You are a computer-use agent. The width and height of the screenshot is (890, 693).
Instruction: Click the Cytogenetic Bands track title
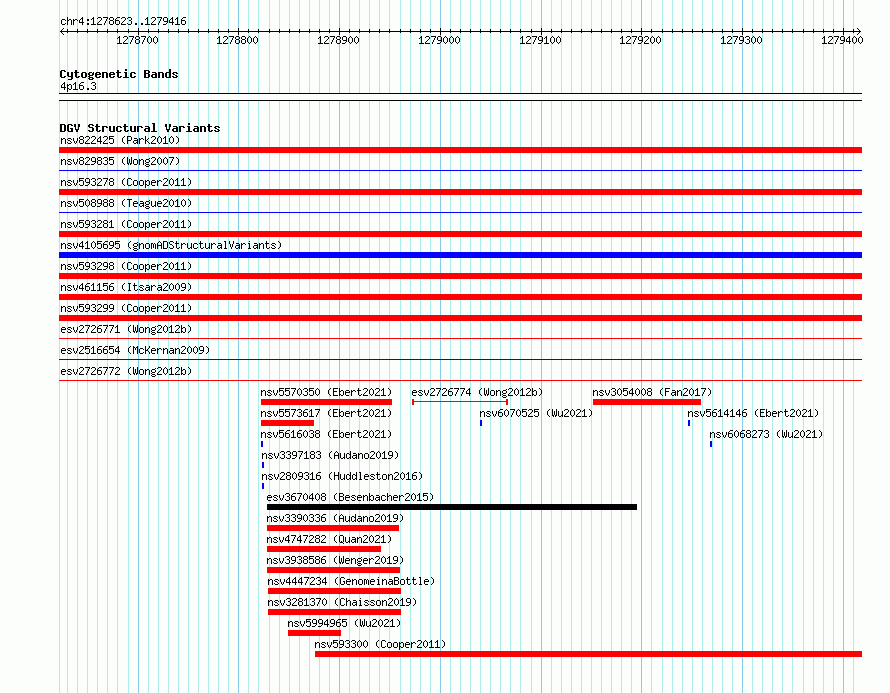point(119,74)
